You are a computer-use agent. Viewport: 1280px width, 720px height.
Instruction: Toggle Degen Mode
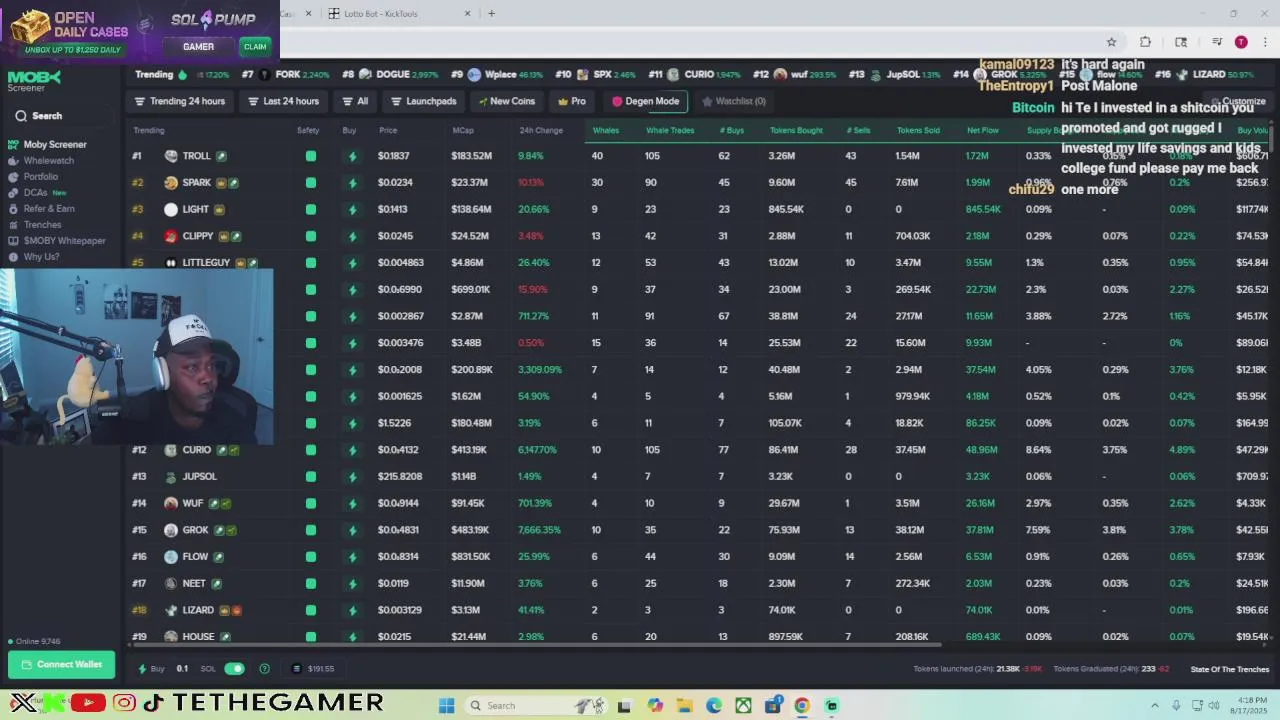pyautogui.click(x=646, y=101)
